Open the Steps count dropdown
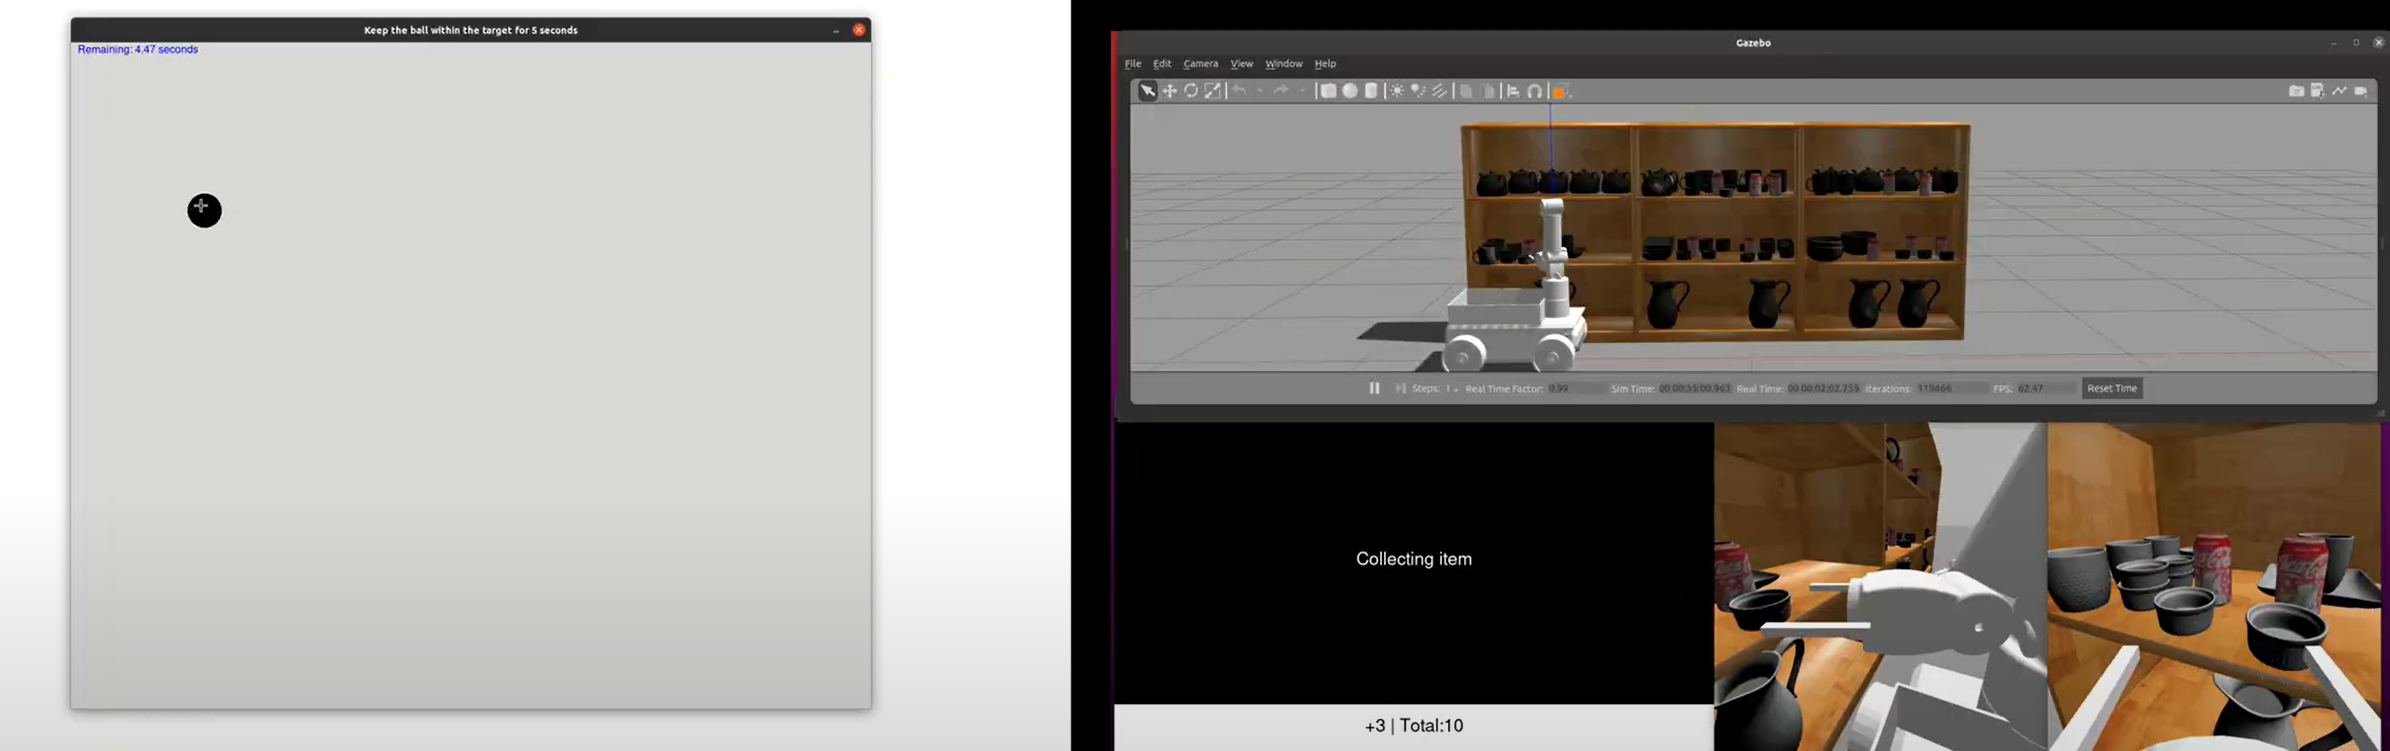The width and height of the screenshot is (2390, 751). point(1452,388)
